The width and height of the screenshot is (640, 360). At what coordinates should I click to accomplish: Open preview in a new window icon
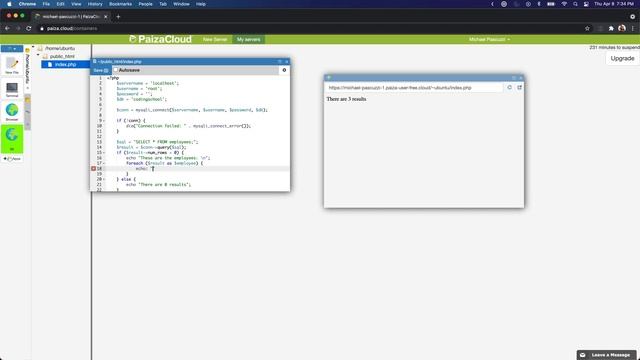click(x=519, y=87)
